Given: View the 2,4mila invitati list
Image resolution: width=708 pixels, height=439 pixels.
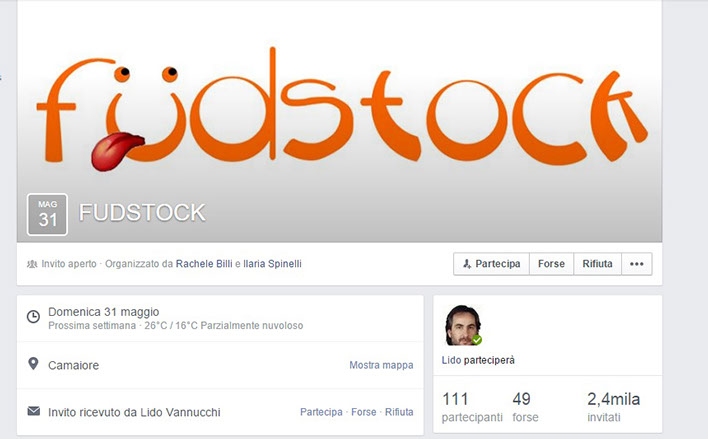Looking at the screenshot, I should tap(613, 407).
